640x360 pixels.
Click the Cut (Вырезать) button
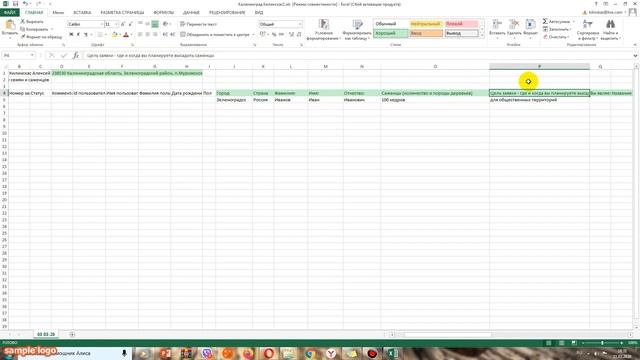[x=32, y=21]
